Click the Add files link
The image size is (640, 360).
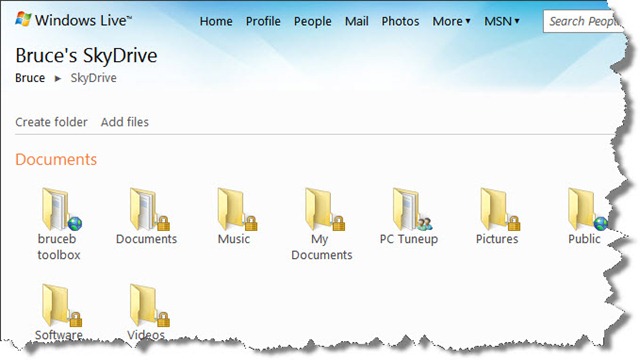124,122
